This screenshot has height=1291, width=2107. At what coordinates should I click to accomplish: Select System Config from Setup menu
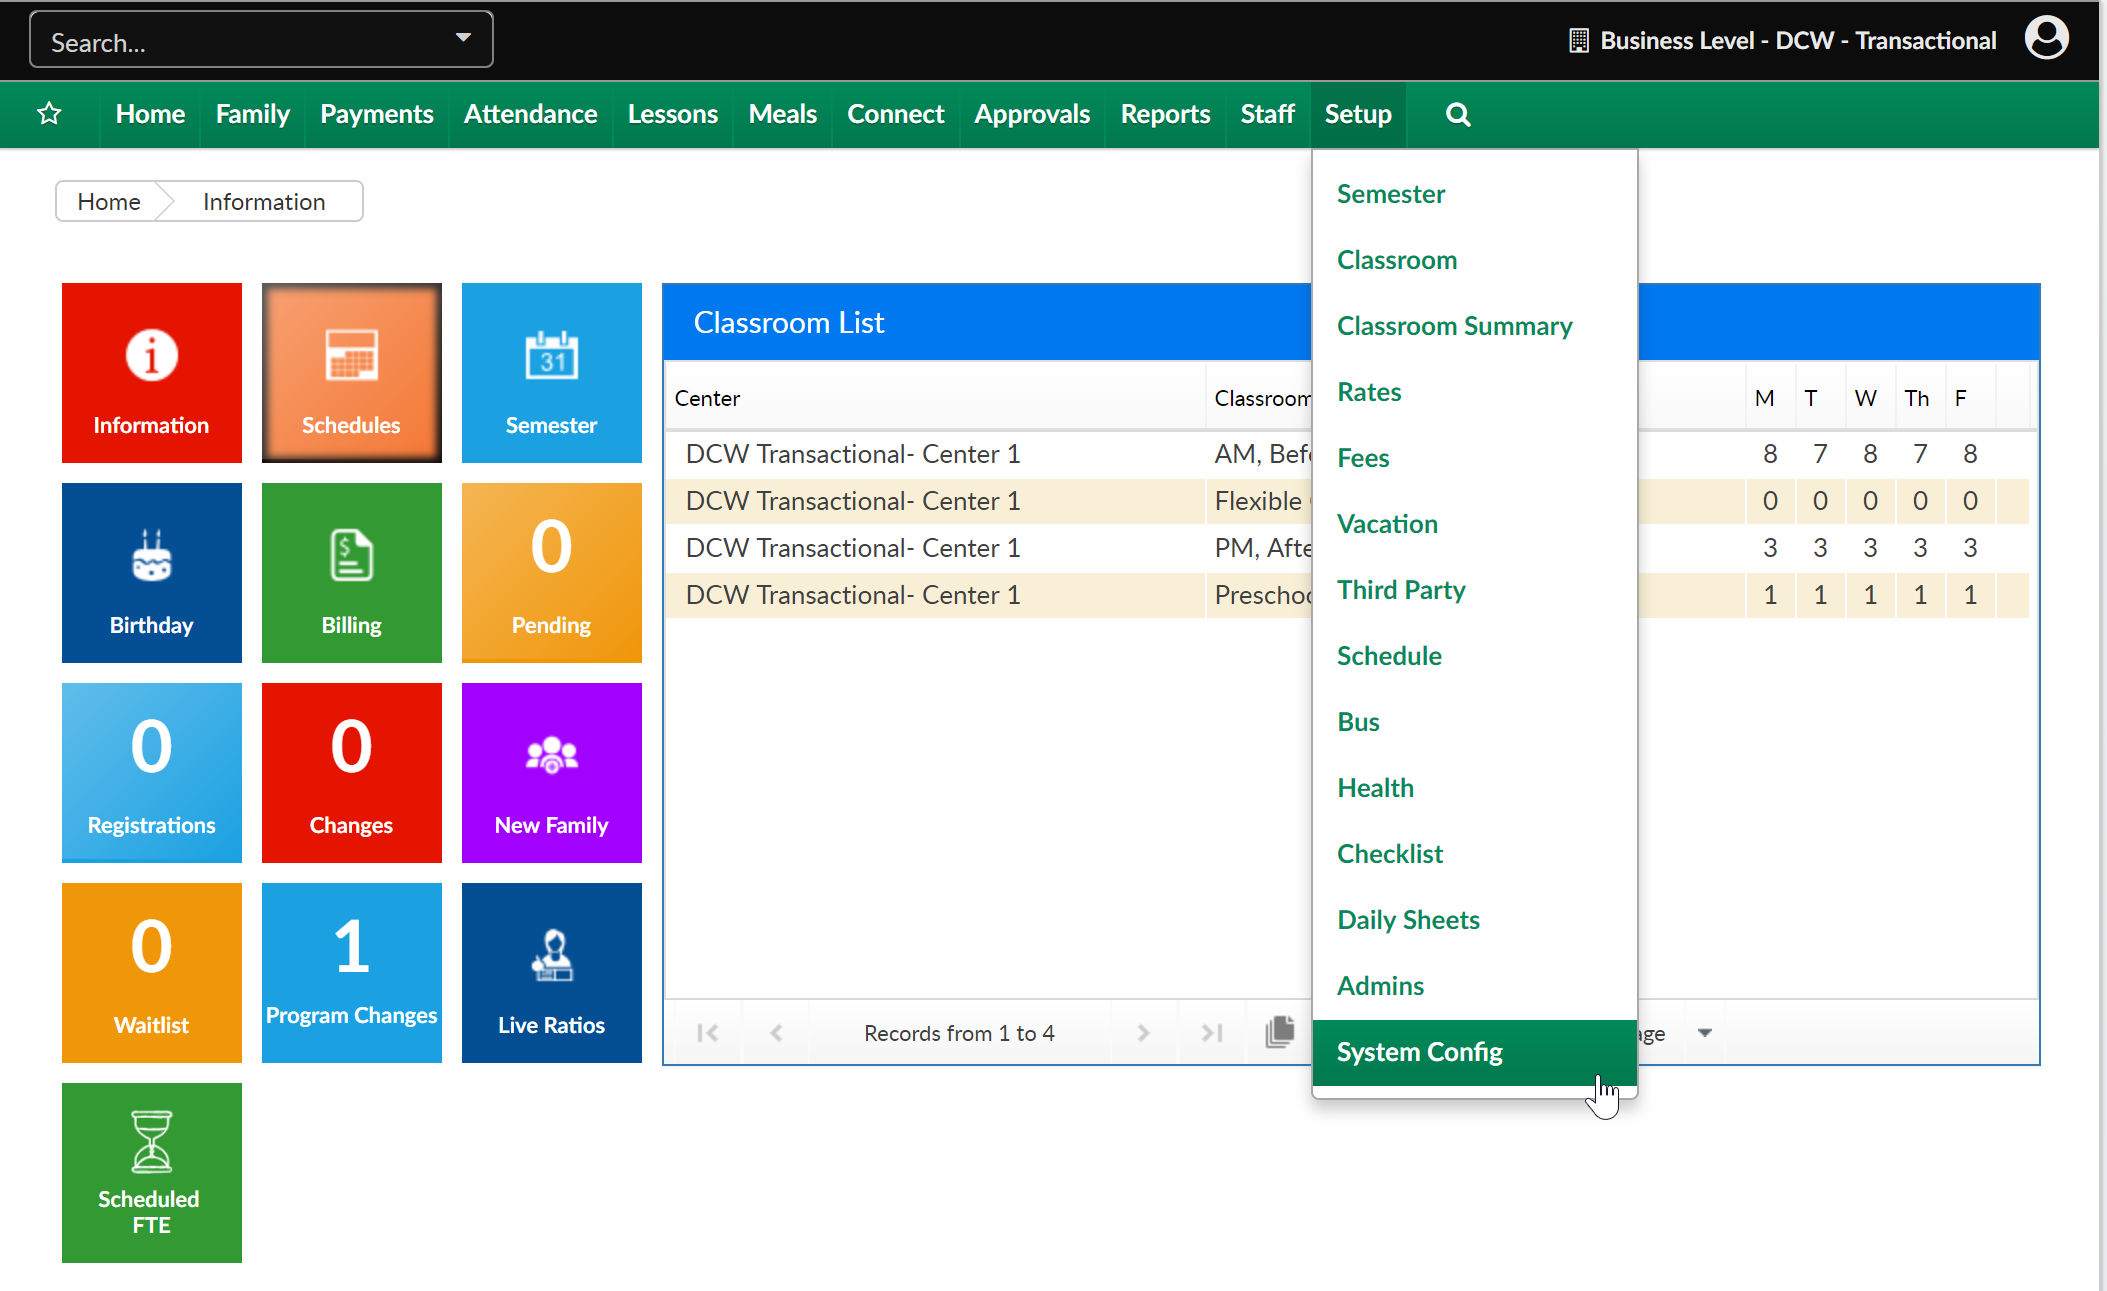[1420, 1052]
